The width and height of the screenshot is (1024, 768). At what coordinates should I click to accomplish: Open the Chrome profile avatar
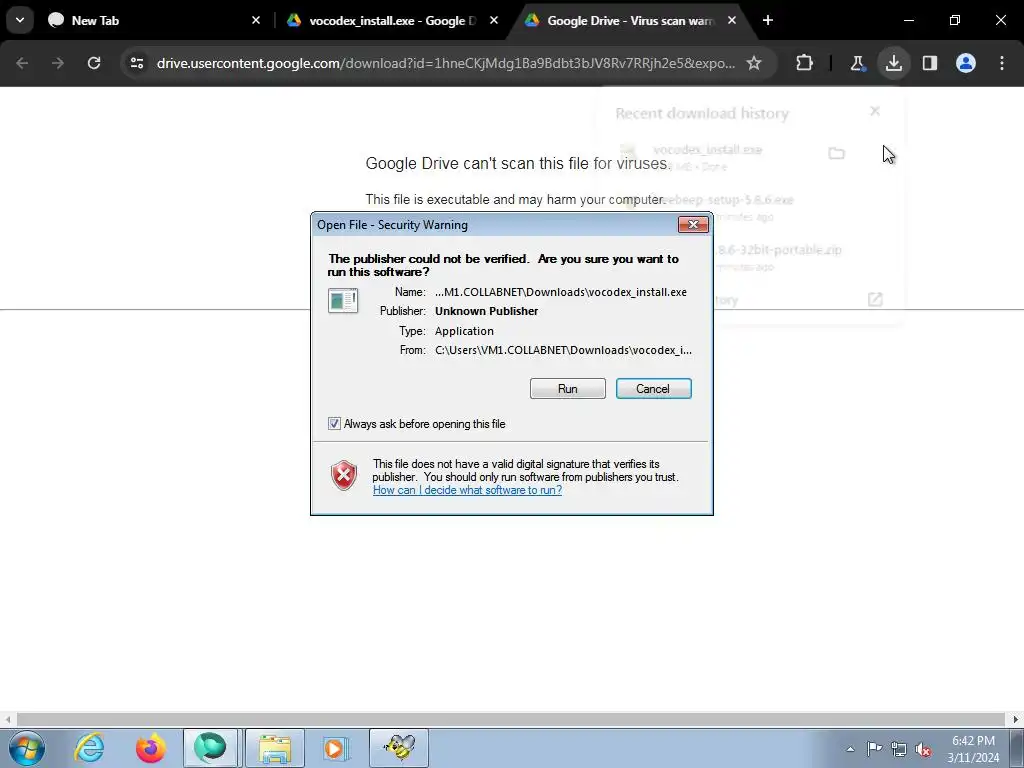click(x=966, y=63)
